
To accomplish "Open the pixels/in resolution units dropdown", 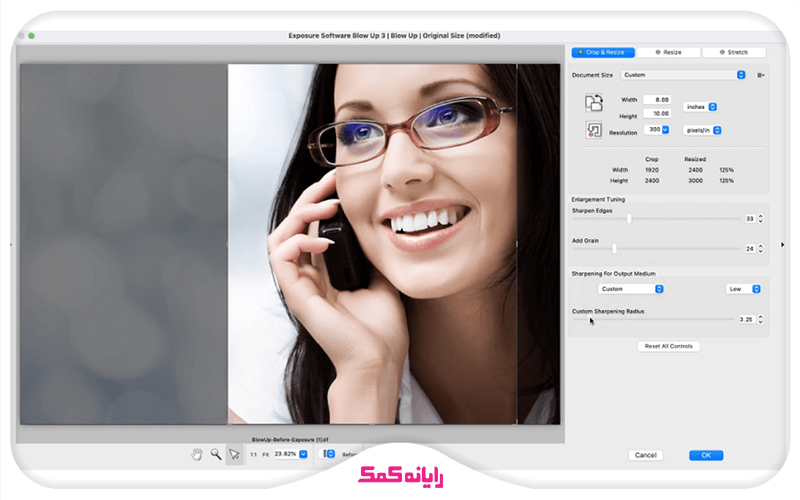I will pos(702,130).
